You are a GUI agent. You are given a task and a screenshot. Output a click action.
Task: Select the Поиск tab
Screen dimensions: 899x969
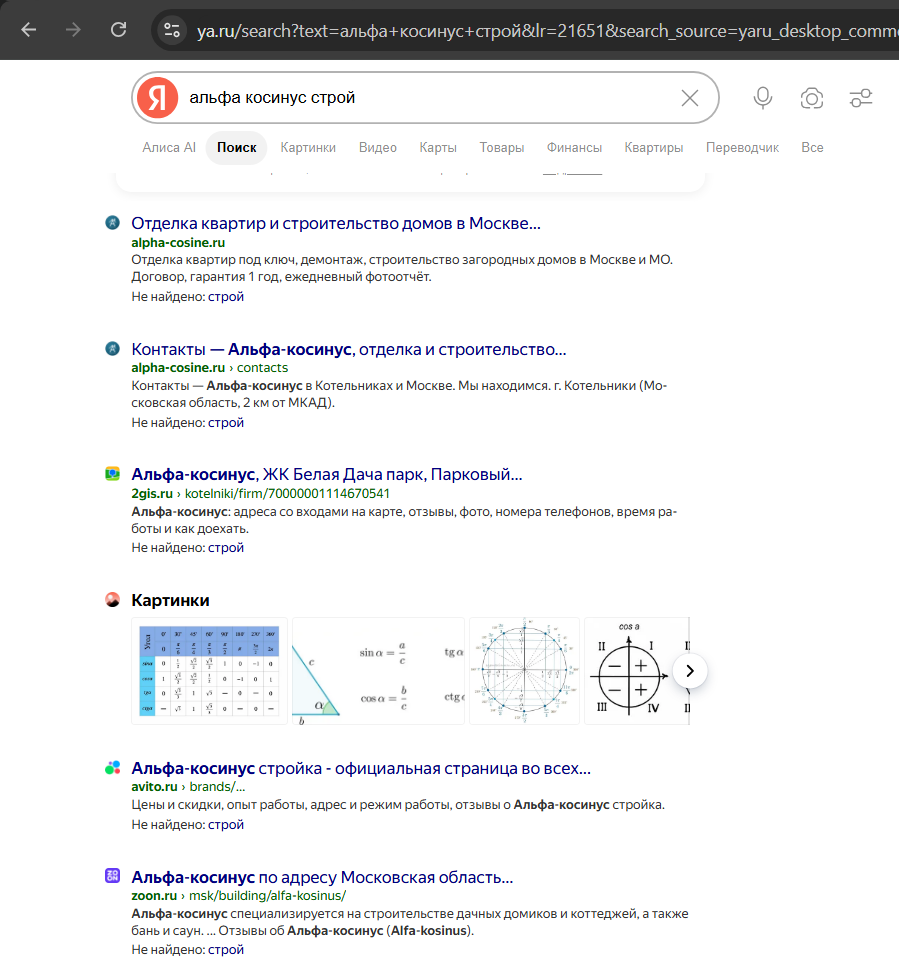point(237,148)
